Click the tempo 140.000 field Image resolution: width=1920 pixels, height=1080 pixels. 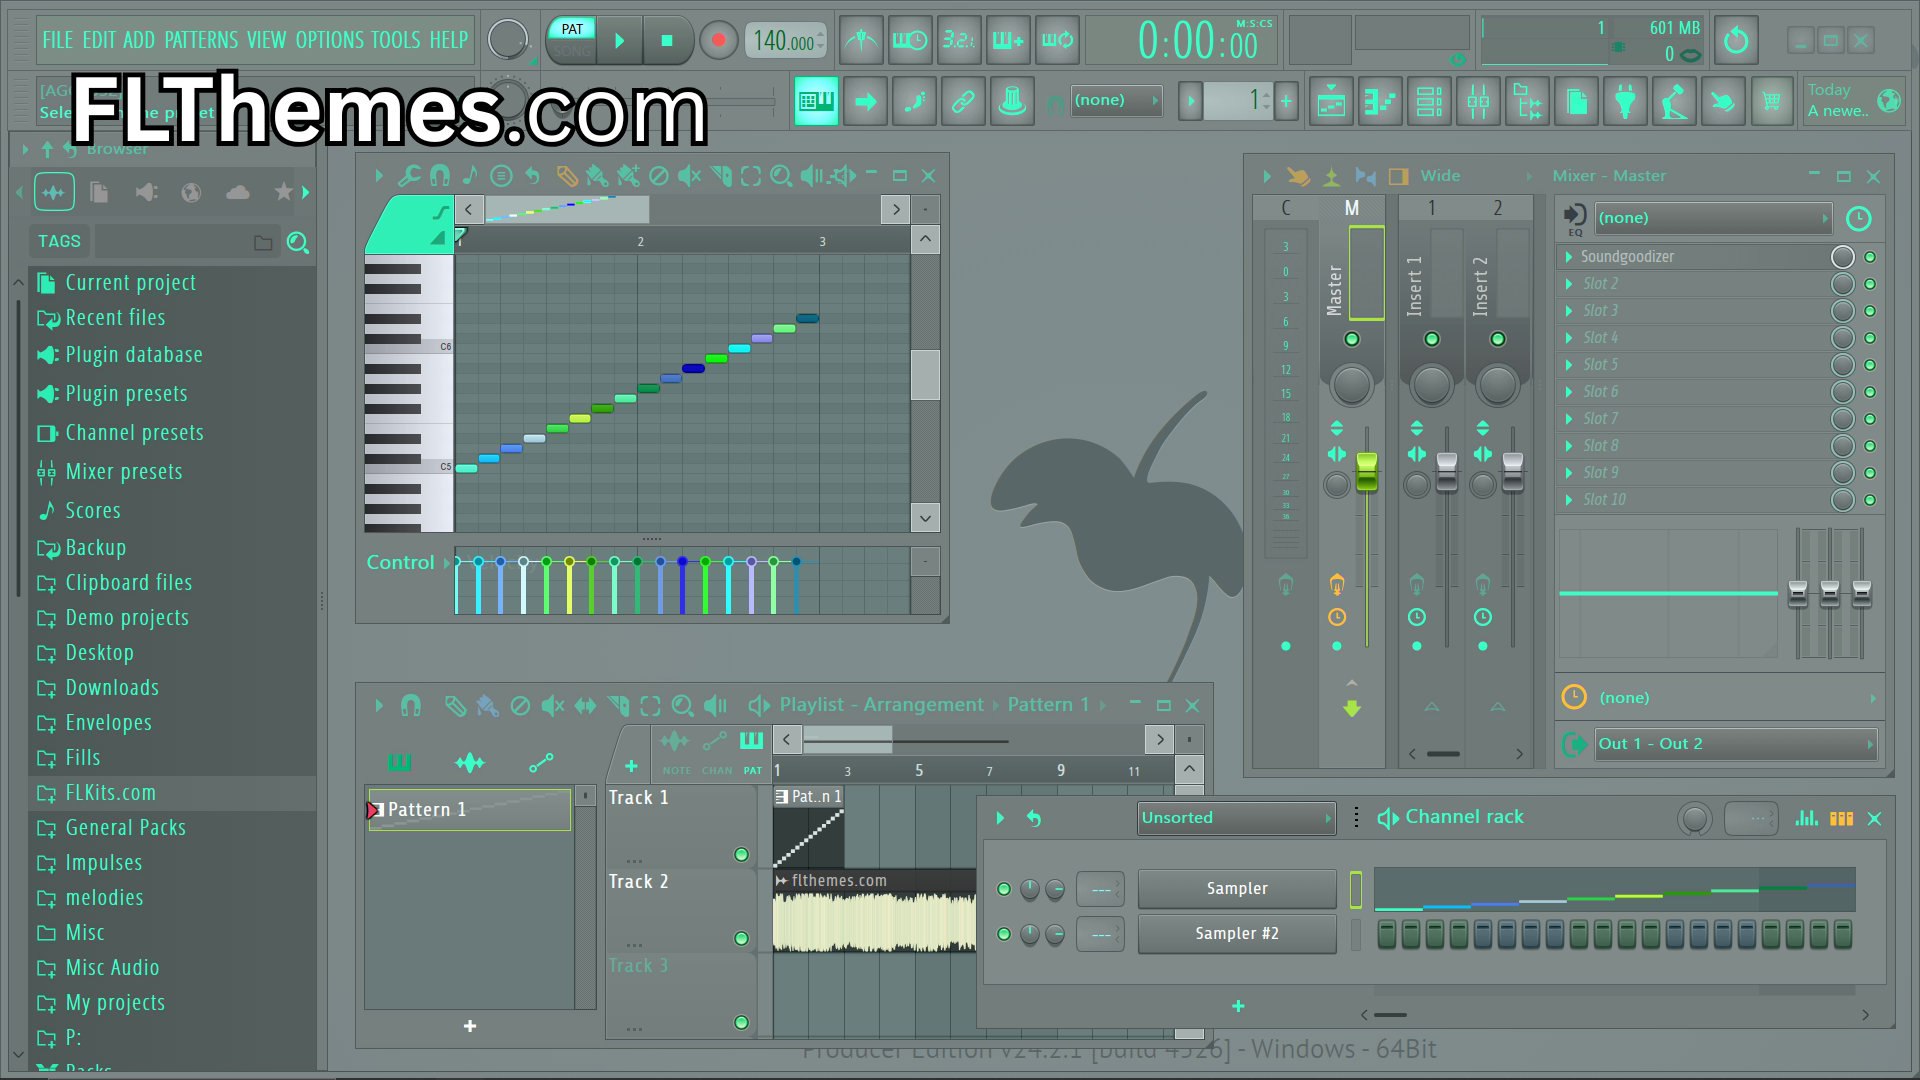(785, 41)
